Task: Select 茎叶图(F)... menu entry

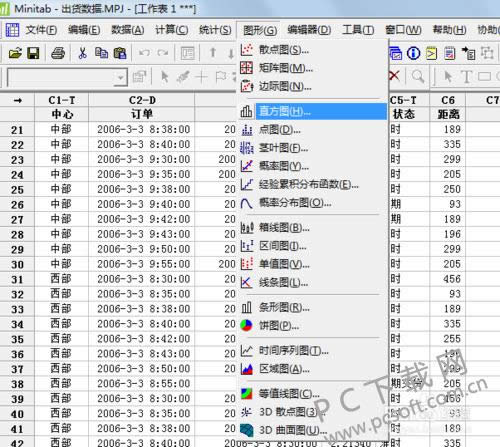Action: pyautogui.click(x=313, y=148)
